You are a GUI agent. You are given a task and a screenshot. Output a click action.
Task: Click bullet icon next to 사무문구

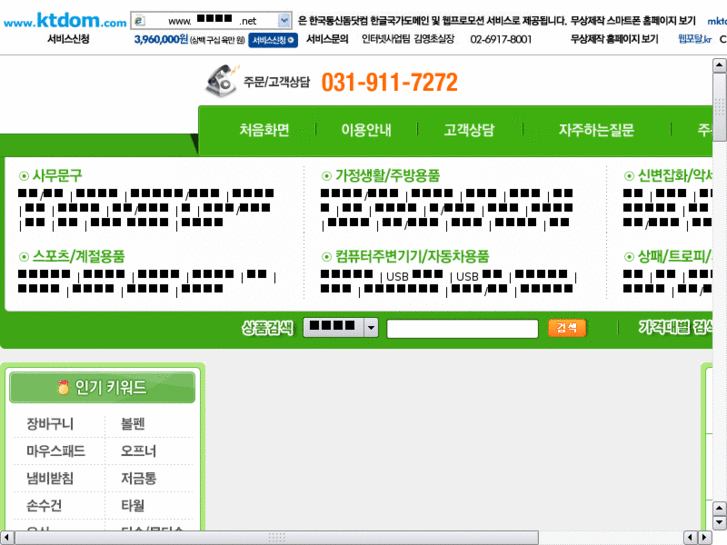(24, 176)
